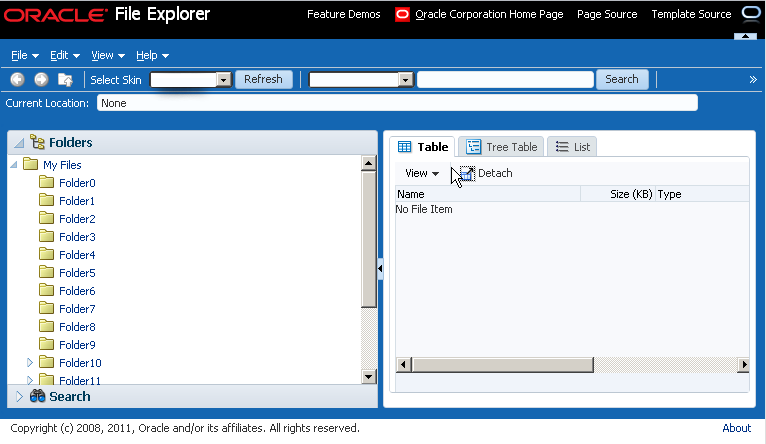Click the Refresh button
The height and width of the screenshot is (444, 766).
click(263, 79)
